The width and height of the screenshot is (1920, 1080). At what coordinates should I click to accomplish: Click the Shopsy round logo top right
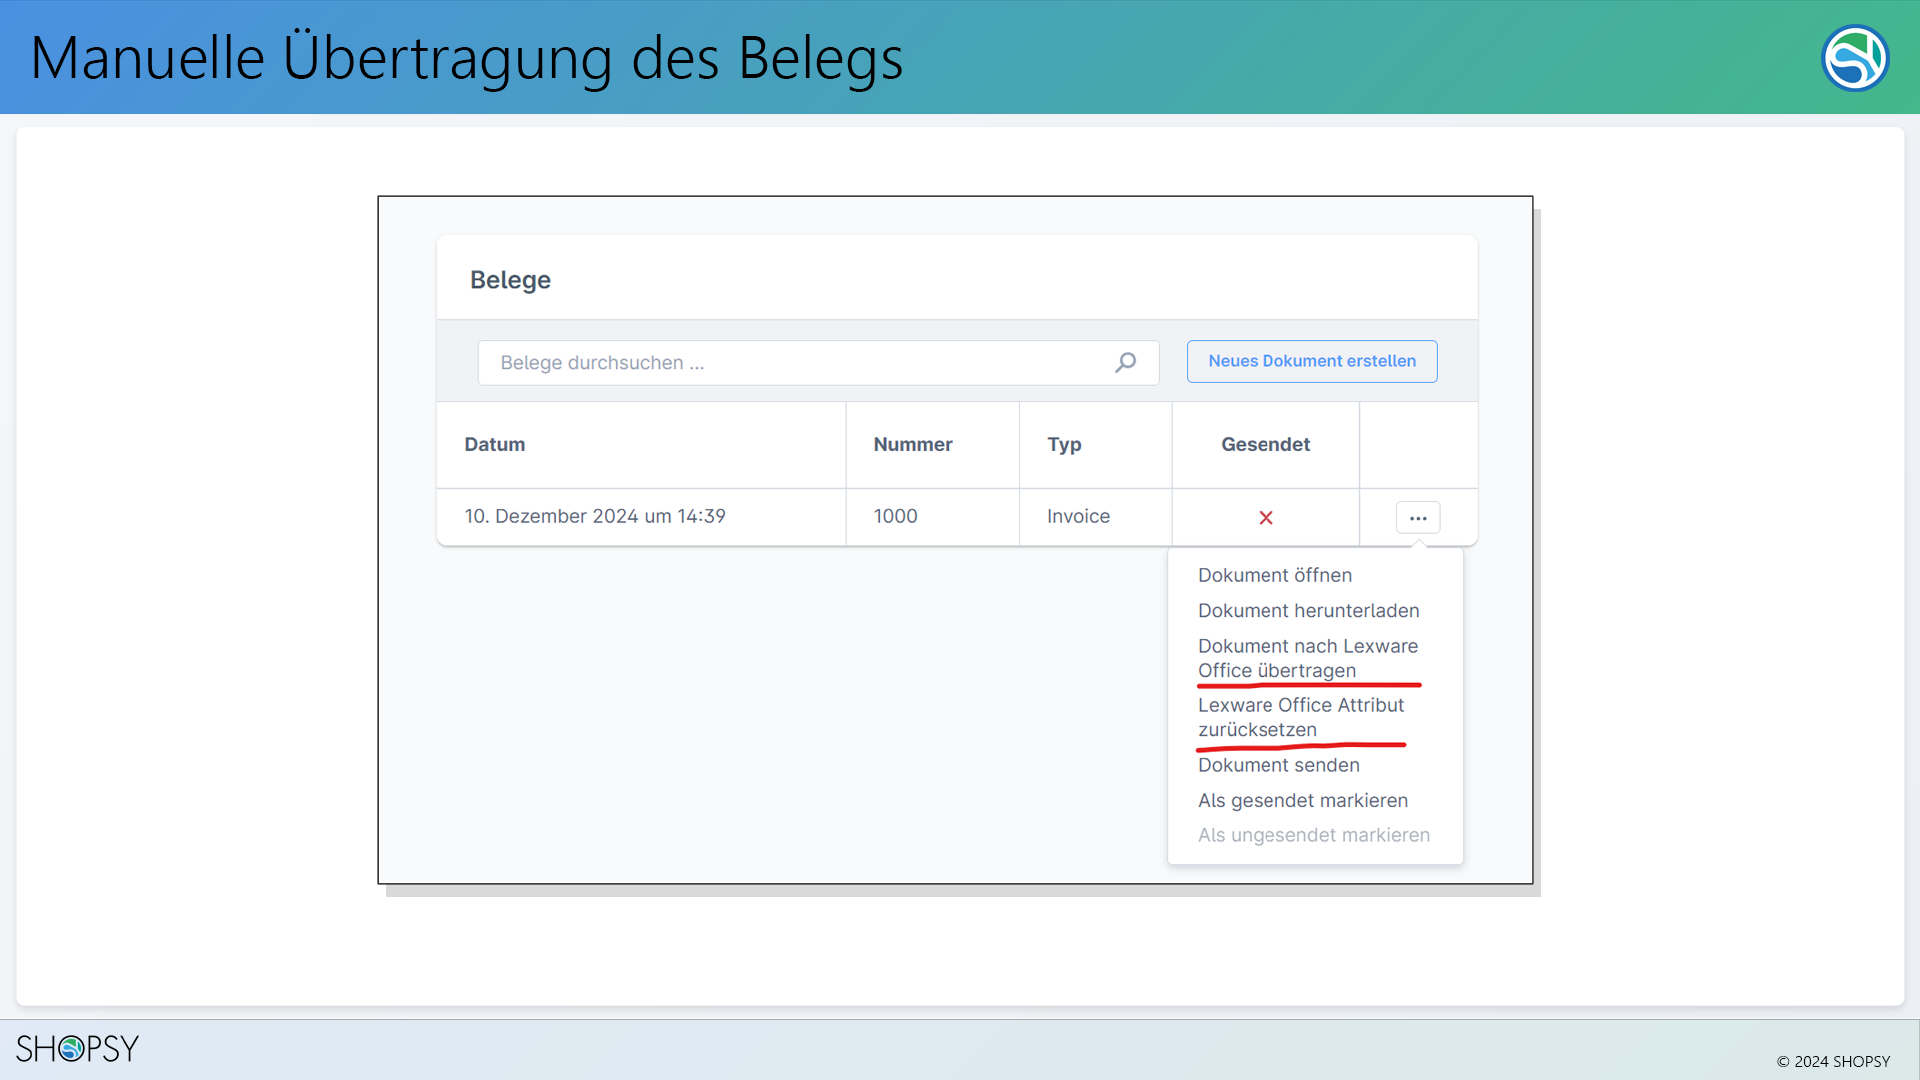(1855, 58)
